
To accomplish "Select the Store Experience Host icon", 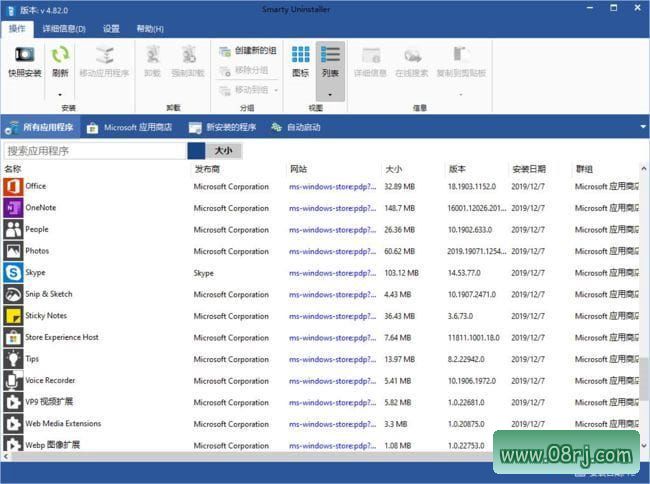I will (13, 337).
